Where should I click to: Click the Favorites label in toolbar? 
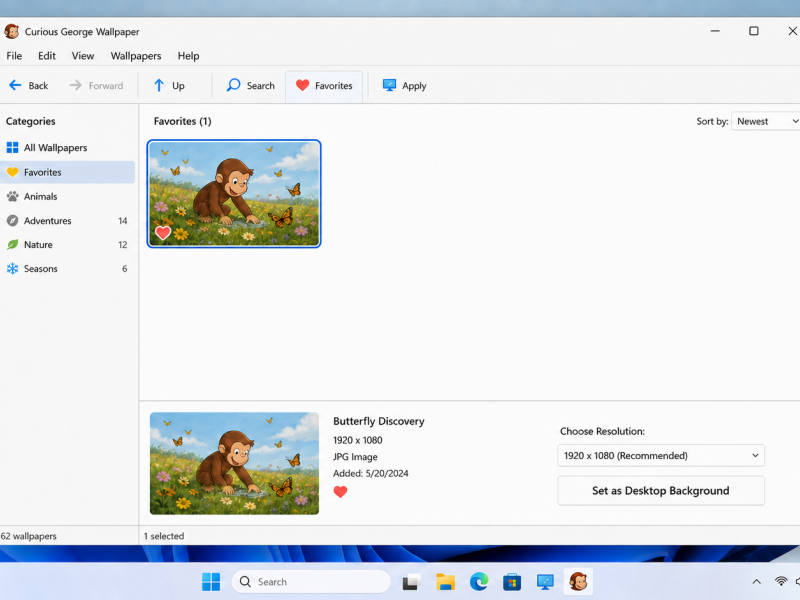coord(334,86)
